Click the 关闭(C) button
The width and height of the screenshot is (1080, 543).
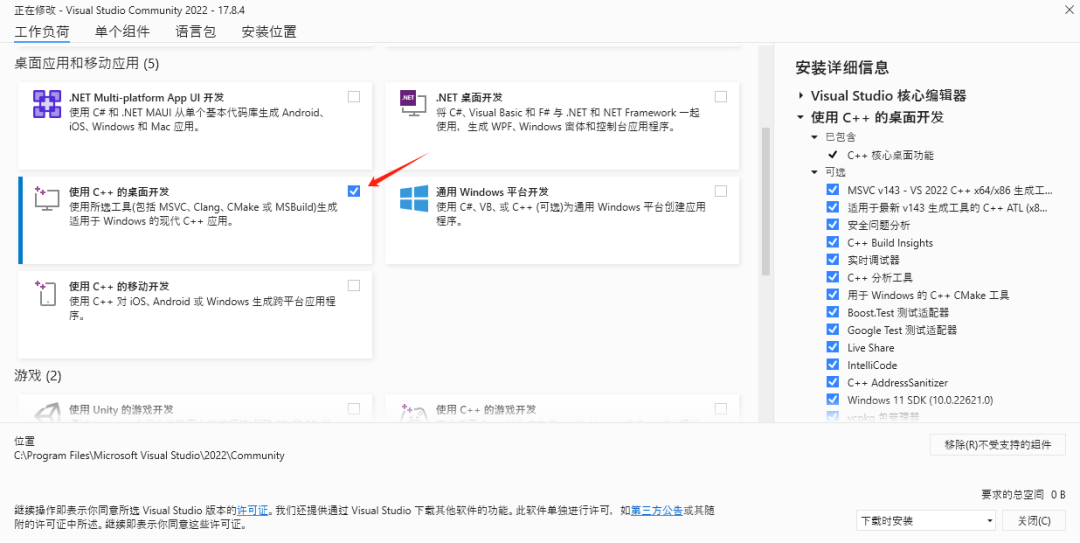click(1035, 520)
